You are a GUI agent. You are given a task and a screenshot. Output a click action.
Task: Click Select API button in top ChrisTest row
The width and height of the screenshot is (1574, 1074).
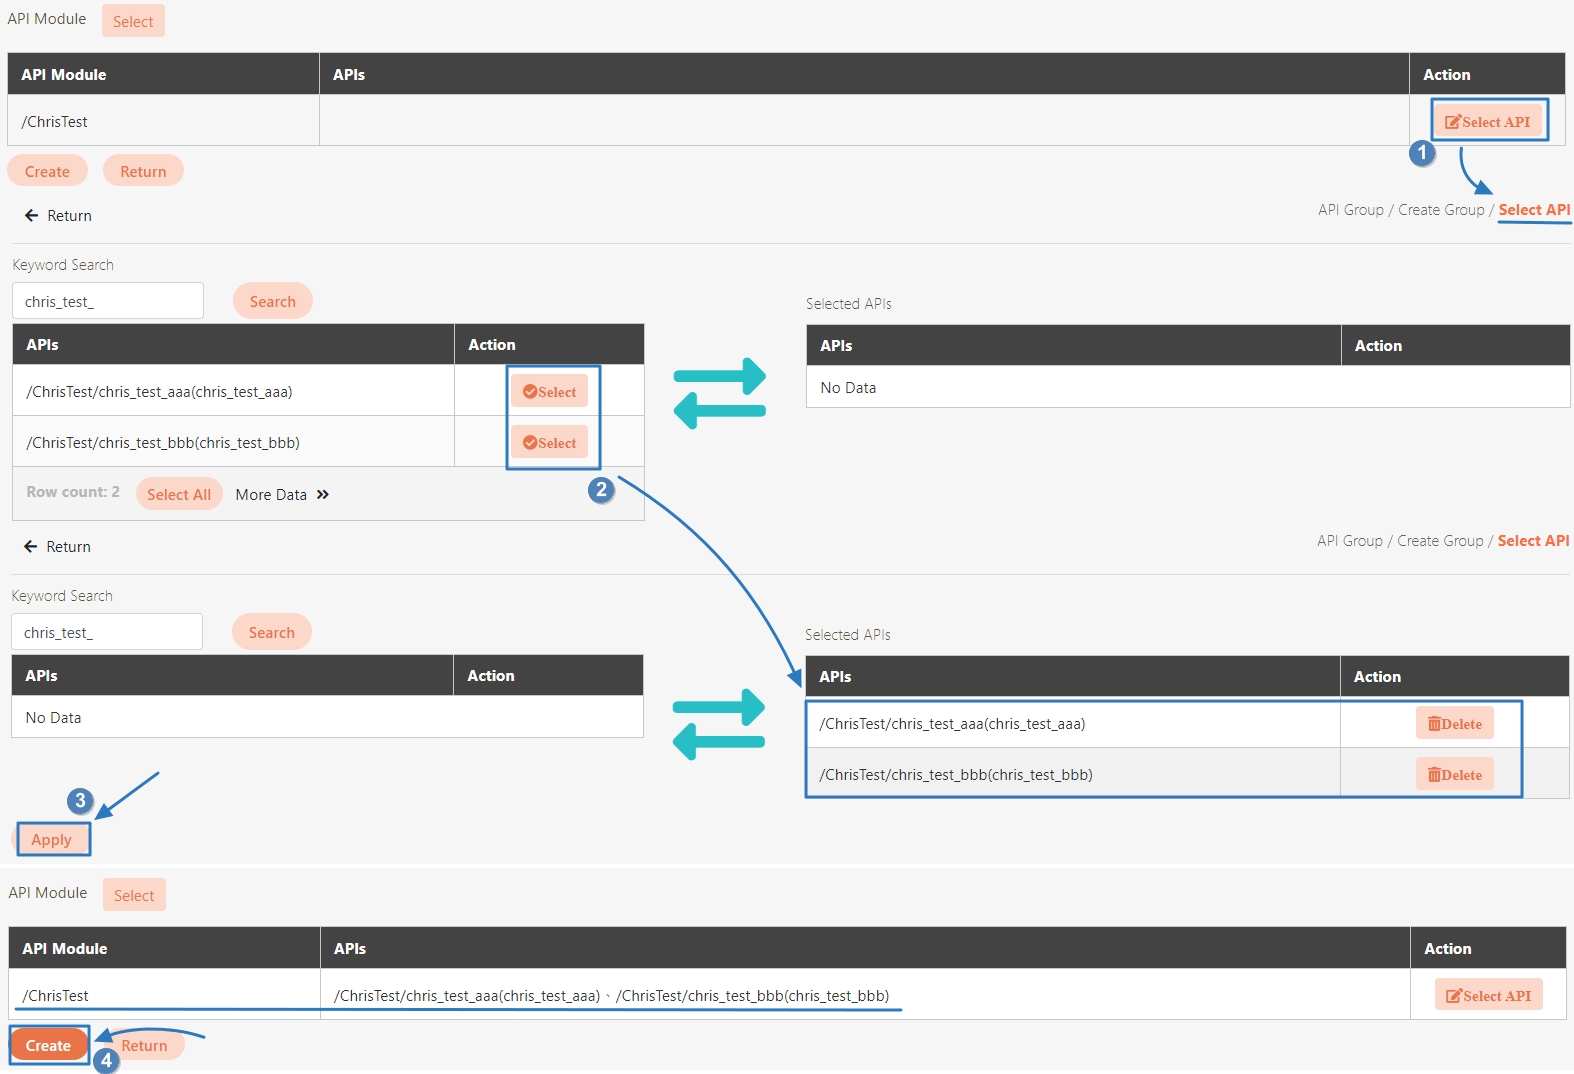[x=1488, y=122]
